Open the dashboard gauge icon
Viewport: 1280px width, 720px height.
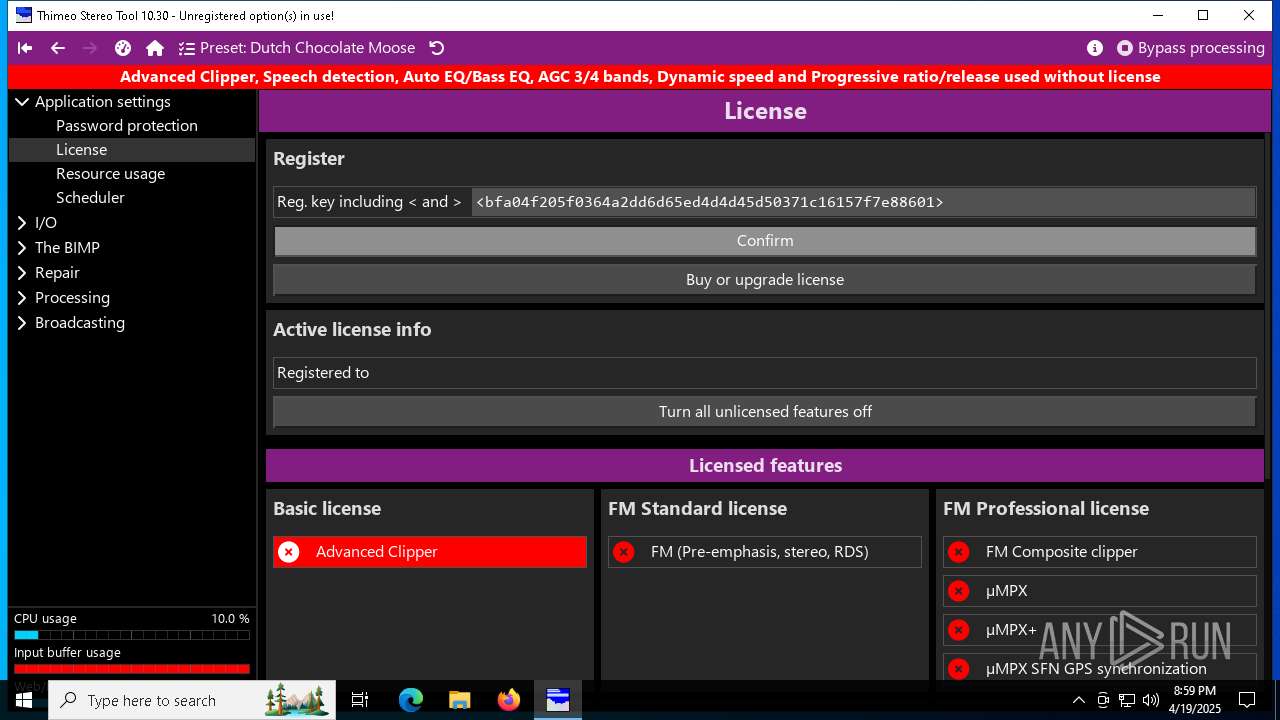[123, 48]
